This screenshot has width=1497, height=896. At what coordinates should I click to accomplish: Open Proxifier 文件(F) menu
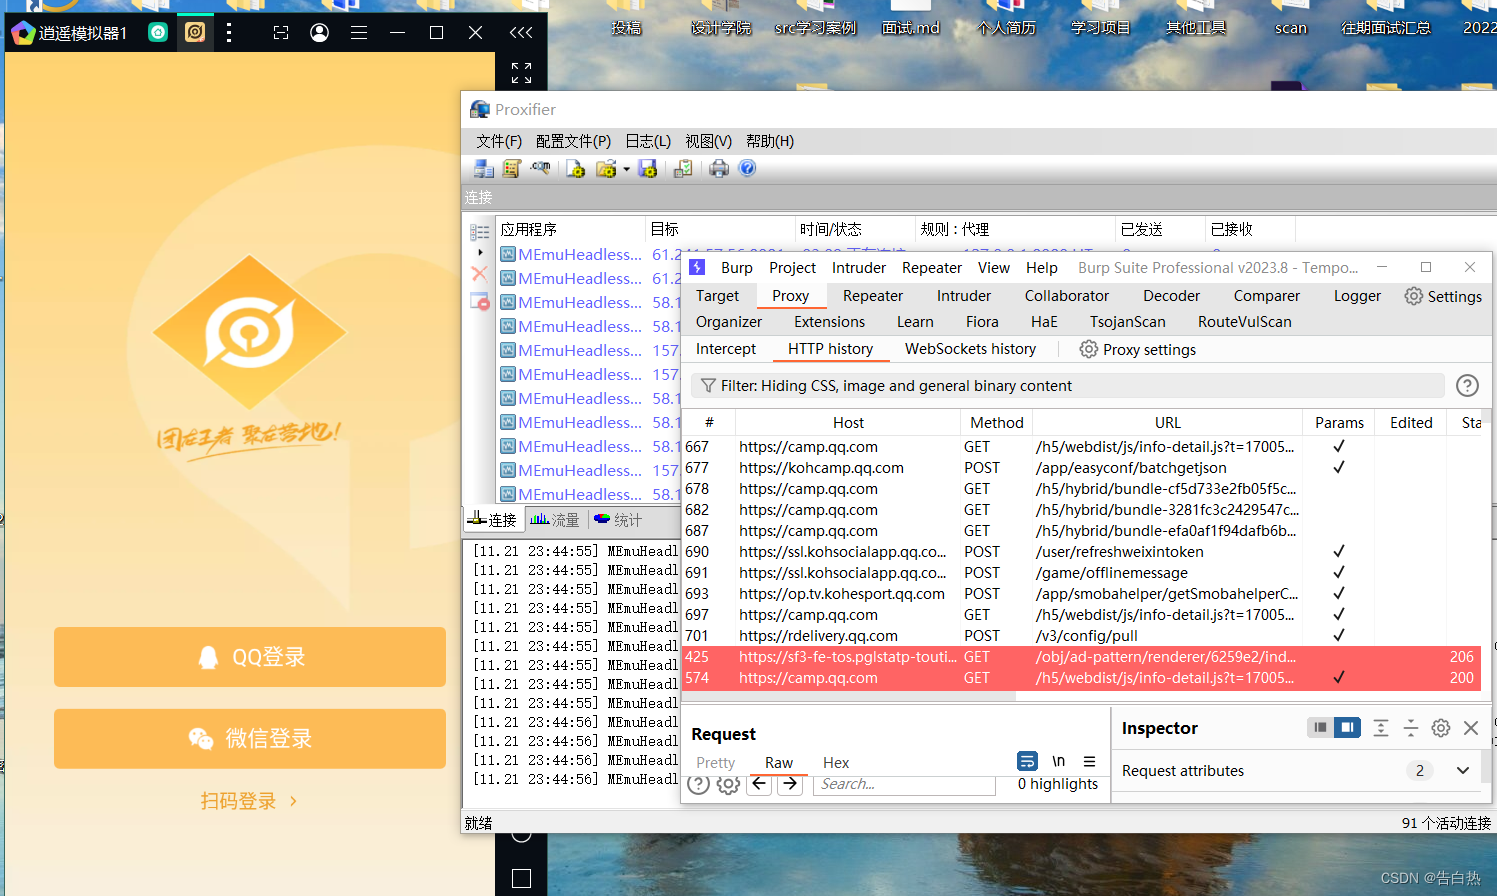coord(499,141)
